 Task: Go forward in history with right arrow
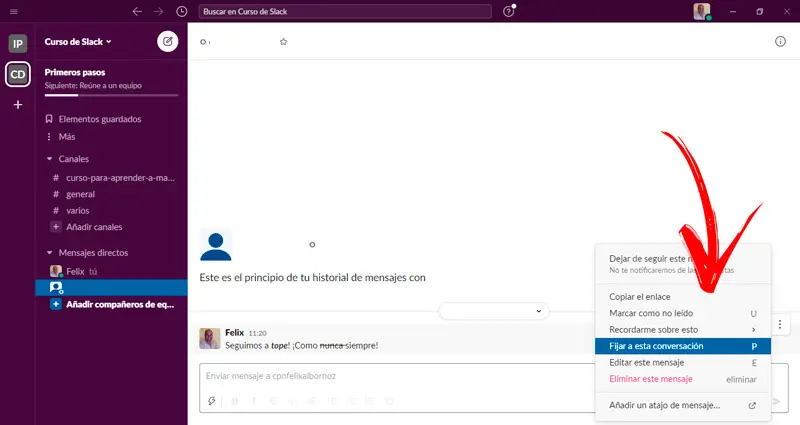(159, 11)
